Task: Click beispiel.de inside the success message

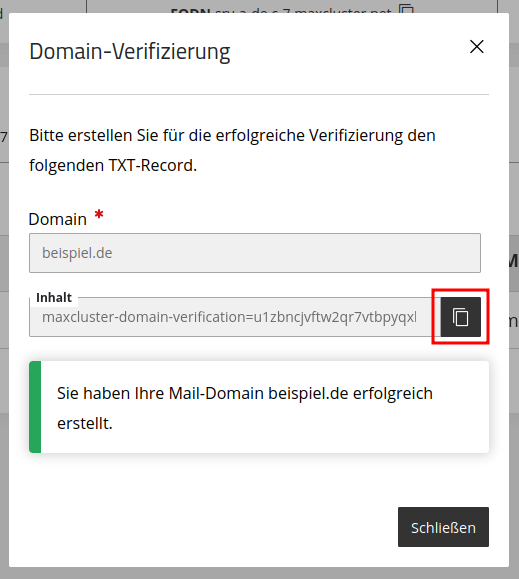Action: [308, 393]
